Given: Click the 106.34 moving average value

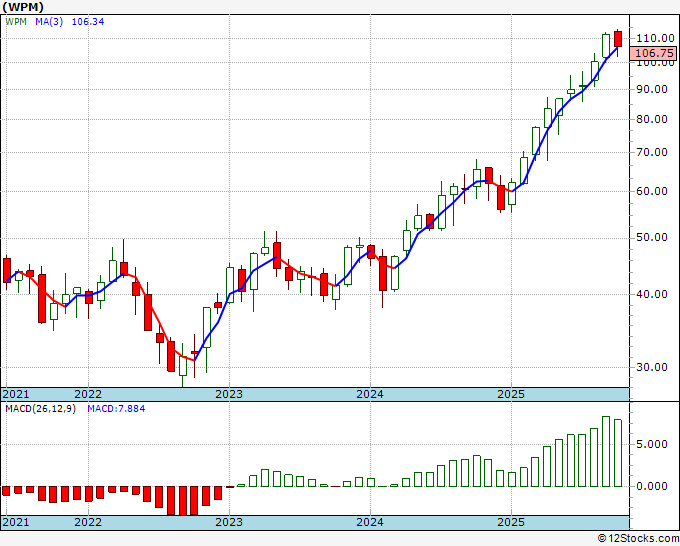Looking at the screenshot, I should [x=88, y=22].
